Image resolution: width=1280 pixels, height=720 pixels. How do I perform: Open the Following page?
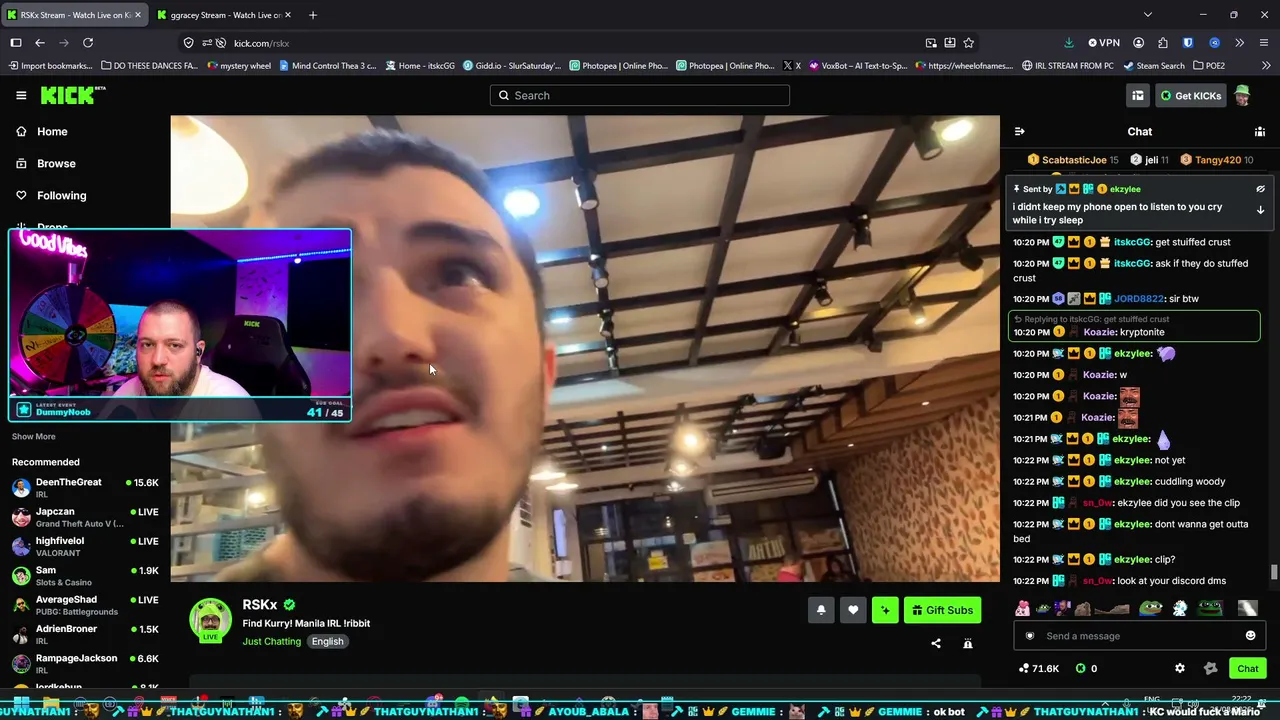62,195
